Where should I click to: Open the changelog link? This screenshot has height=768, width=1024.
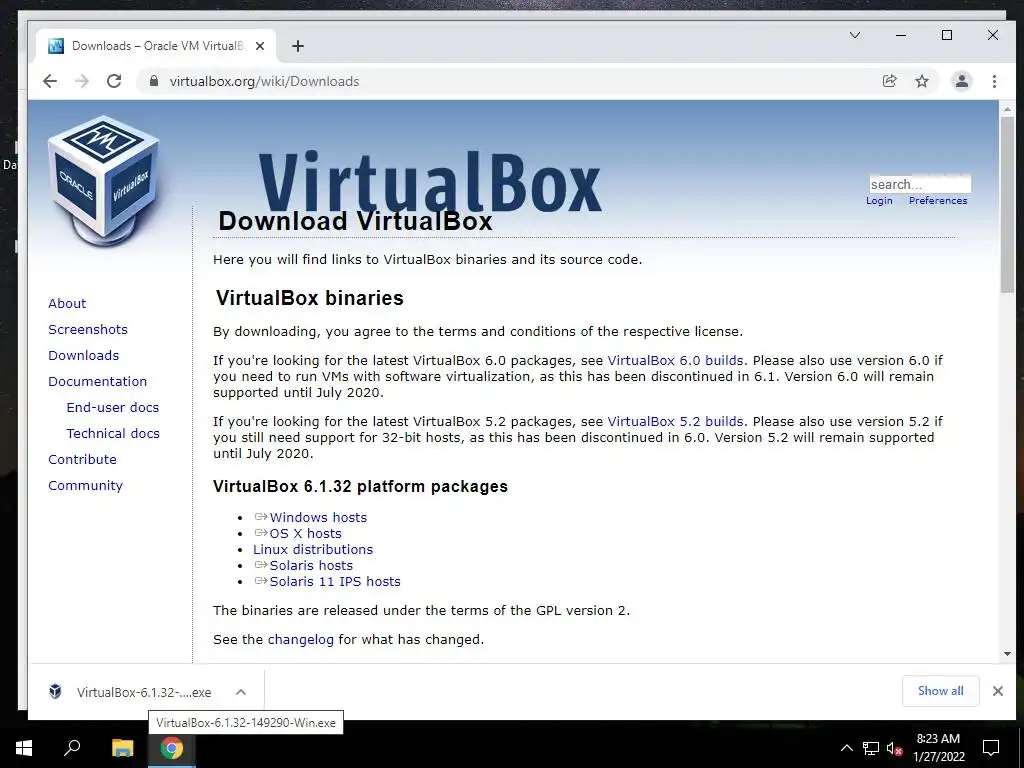tap(300, 639)
